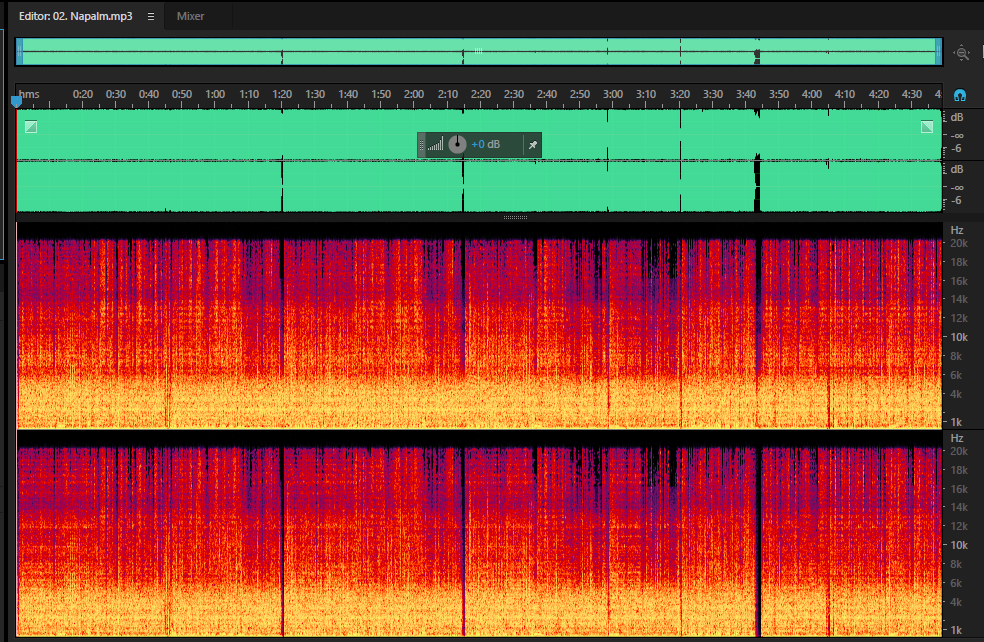The height and width of the screenshot is (642, 984).
Task: Click 4:20 on the time ruler
Action: 879,94
